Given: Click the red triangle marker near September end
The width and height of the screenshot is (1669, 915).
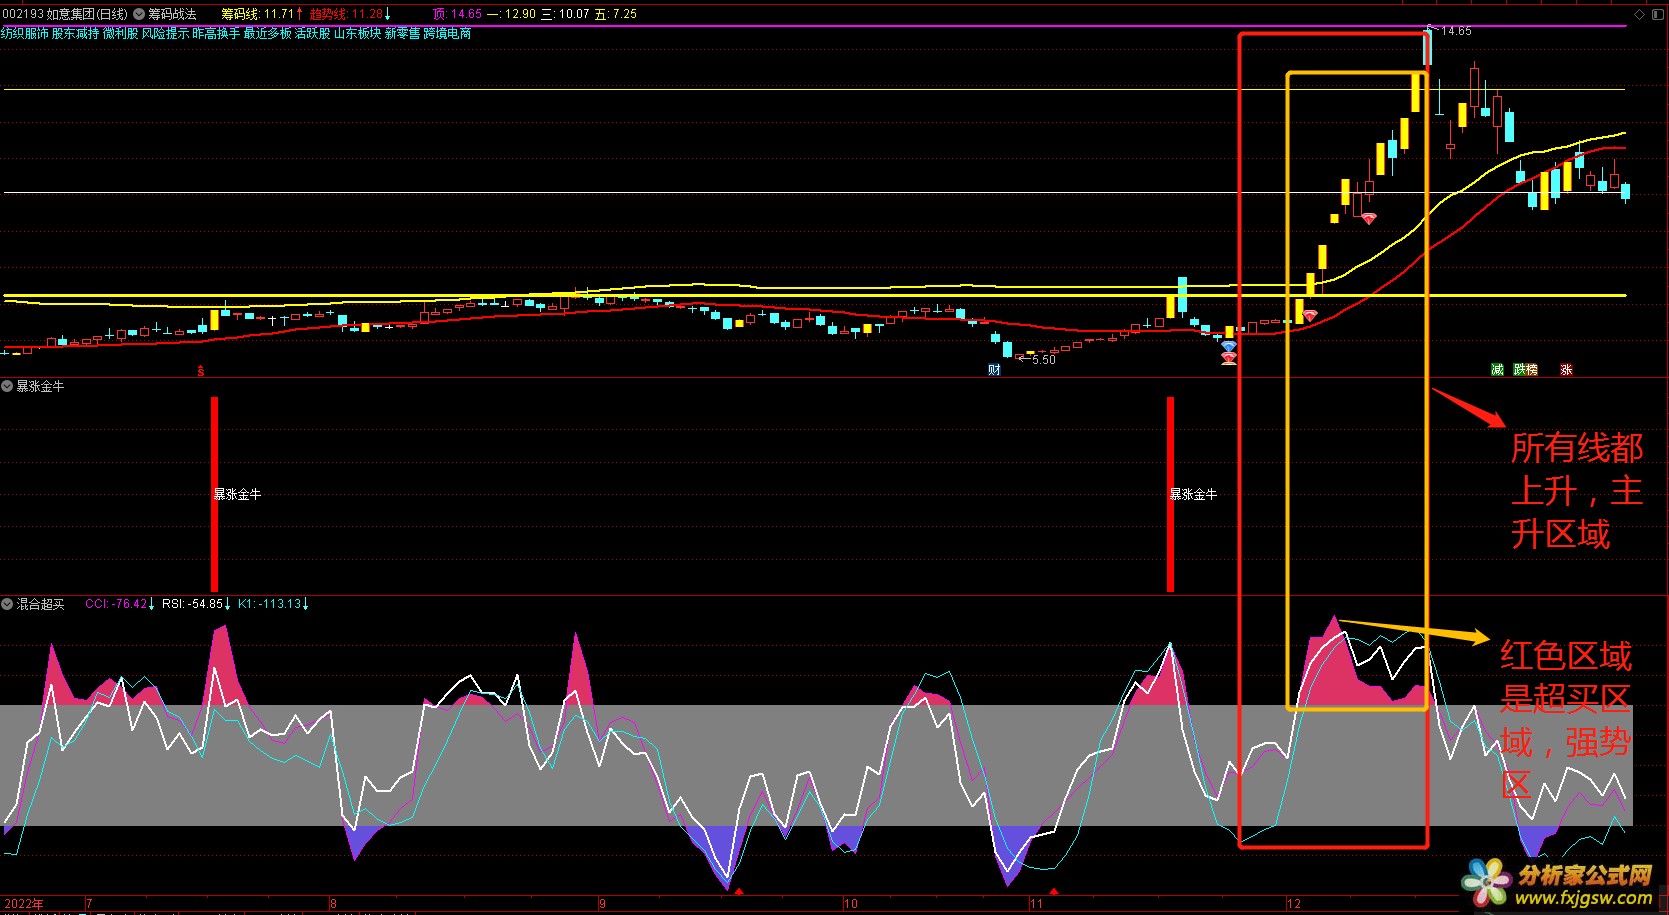Looking at the screenshot, I should pos(739,890).
